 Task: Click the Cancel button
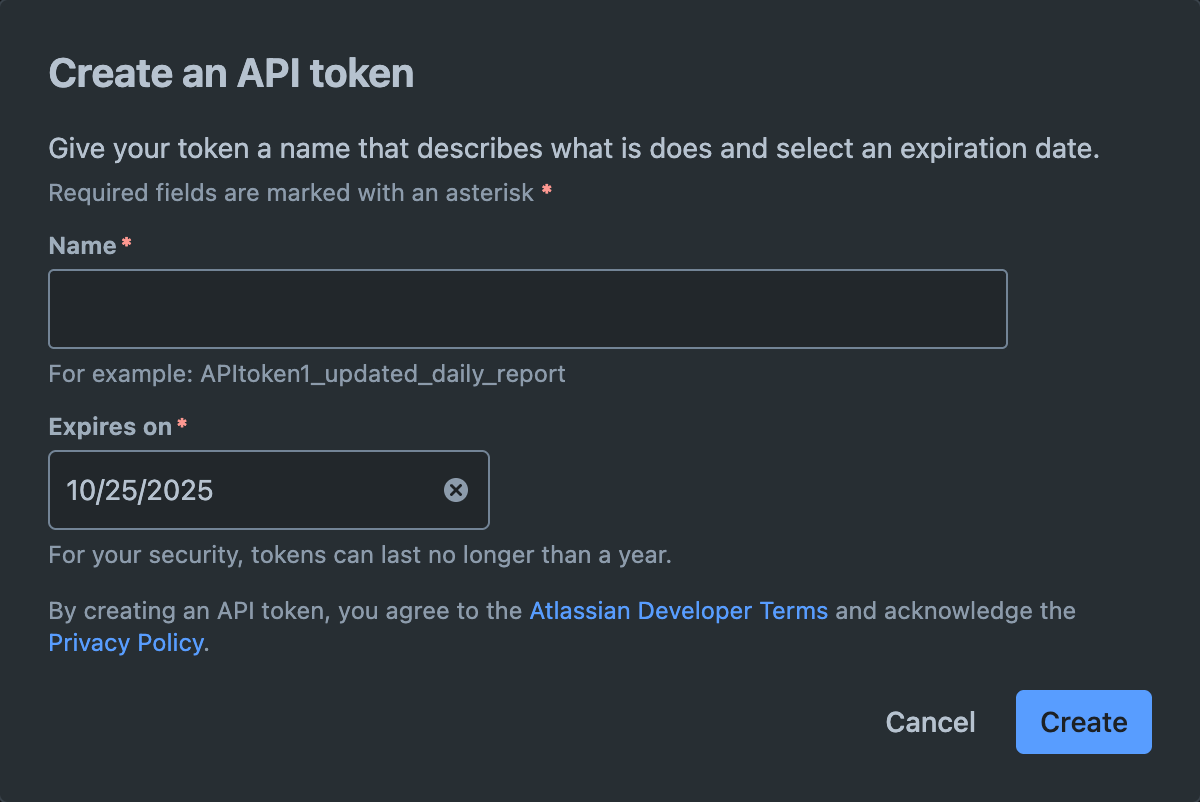point(930,721)
